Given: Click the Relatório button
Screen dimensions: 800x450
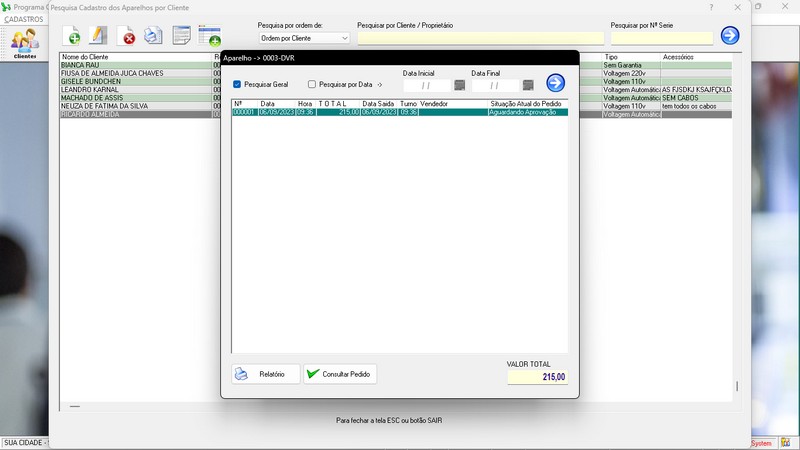Looking at the screenshot, I should click(266, 374).
